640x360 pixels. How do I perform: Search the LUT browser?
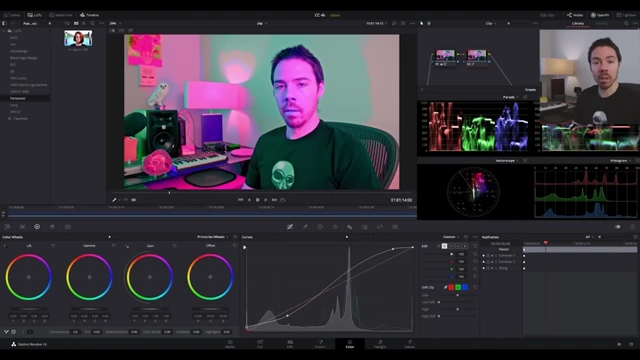93,24
